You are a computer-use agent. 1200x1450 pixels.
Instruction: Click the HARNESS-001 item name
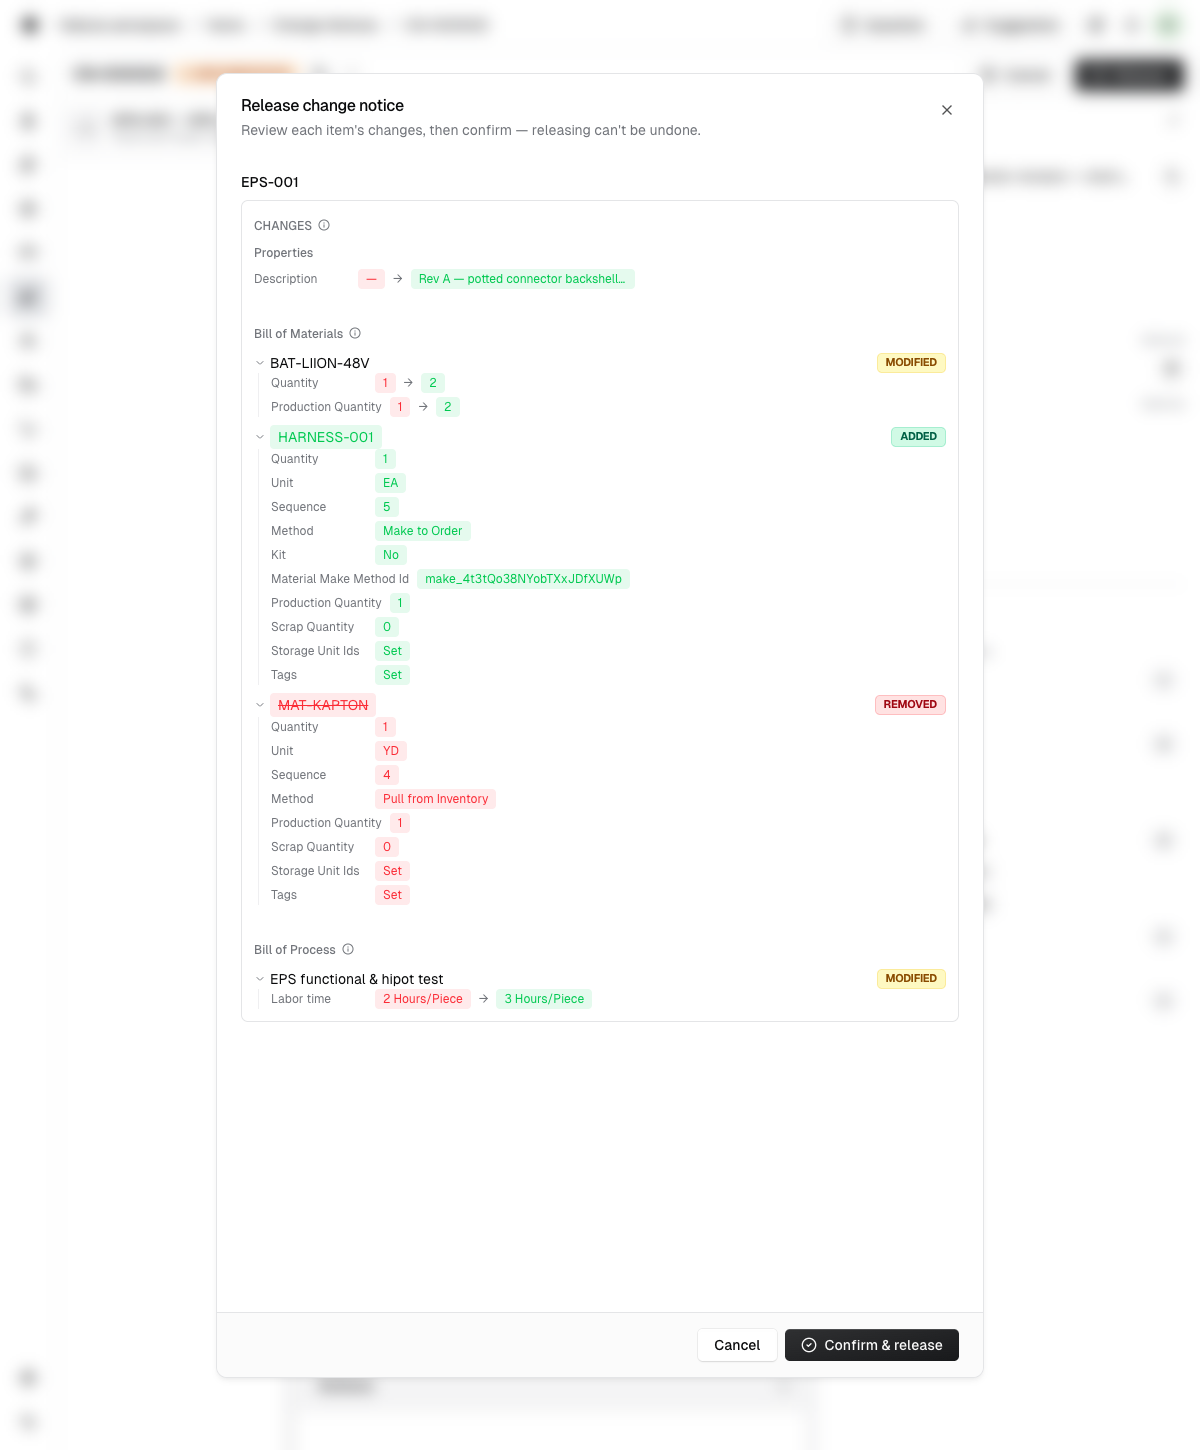[x=326, y=437]
